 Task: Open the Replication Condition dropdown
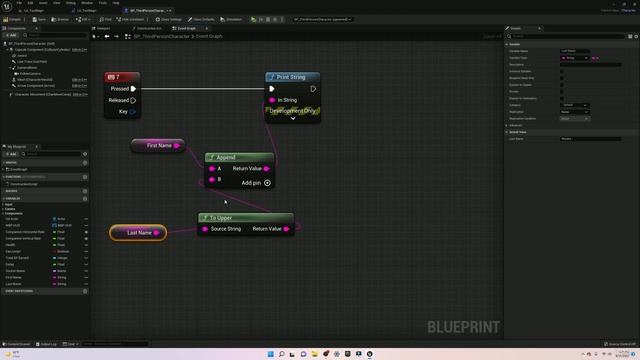(575, 118)
